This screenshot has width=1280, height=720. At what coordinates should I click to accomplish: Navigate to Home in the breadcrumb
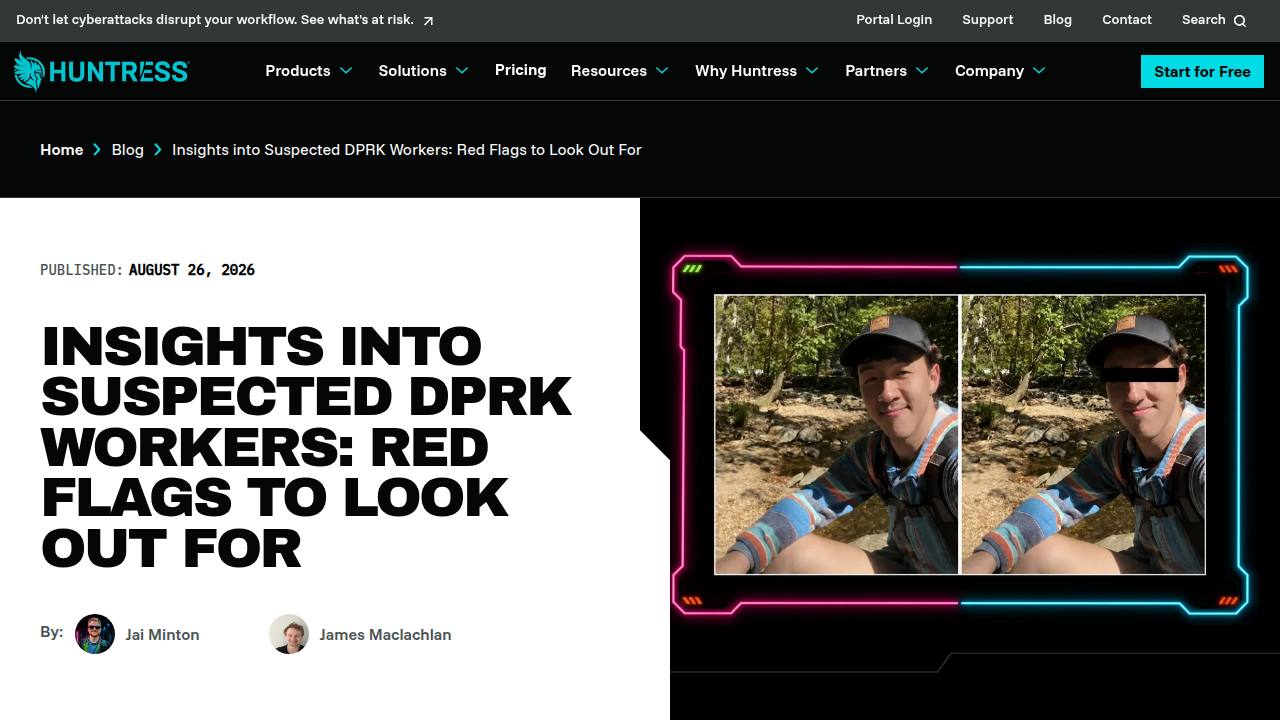61,150
